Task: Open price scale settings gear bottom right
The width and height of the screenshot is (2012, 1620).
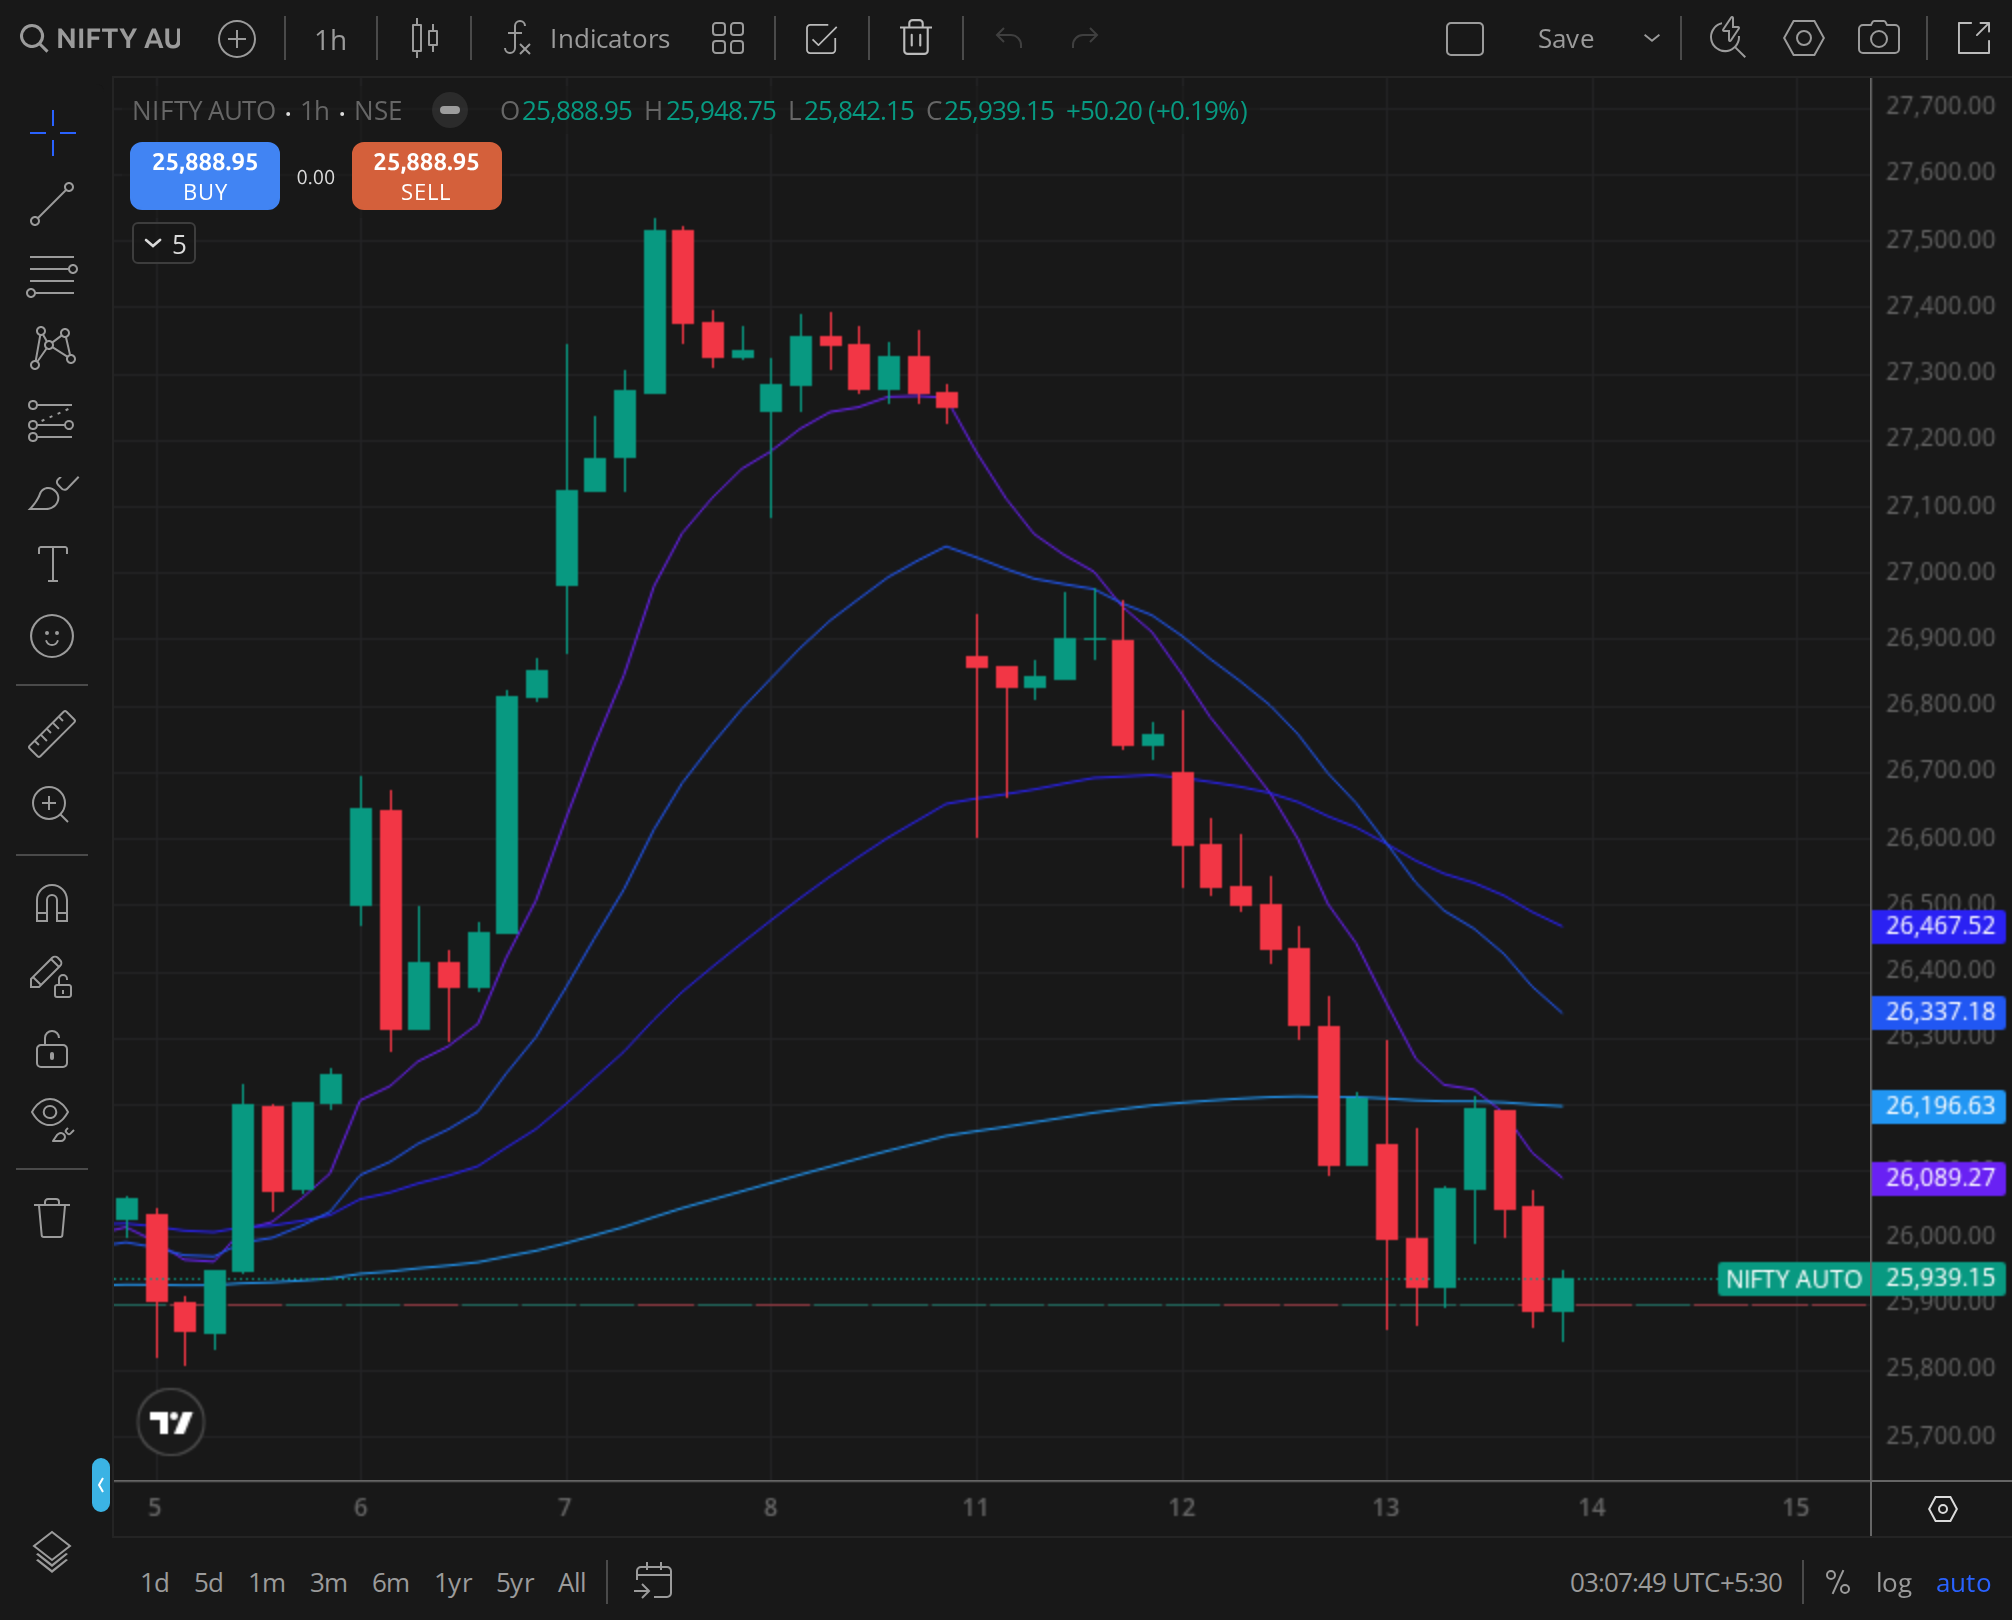Action: (x=1942, y=1508)
